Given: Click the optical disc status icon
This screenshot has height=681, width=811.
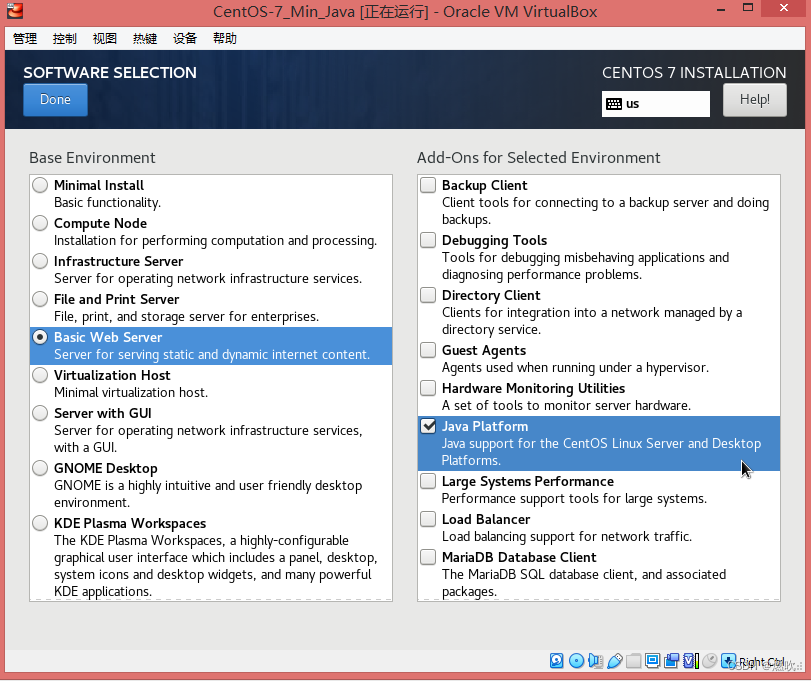Looking at the screenshot, I should click(x=576, y=660).
